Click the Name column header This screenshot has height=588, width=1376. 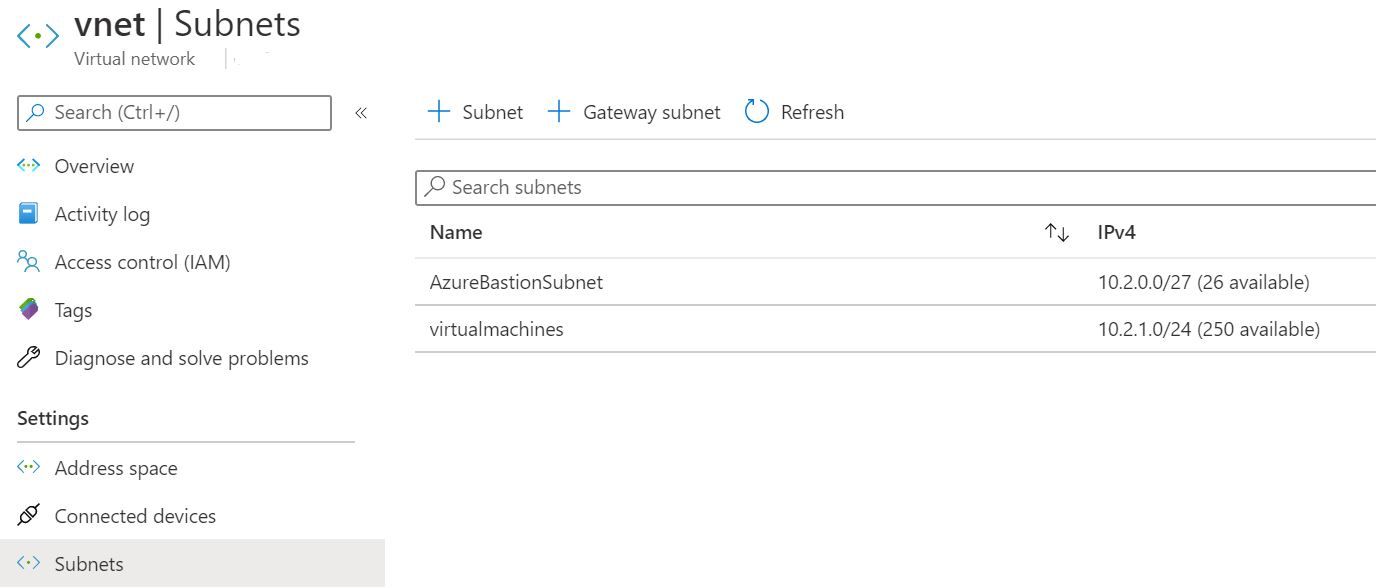tap(455, 231)
